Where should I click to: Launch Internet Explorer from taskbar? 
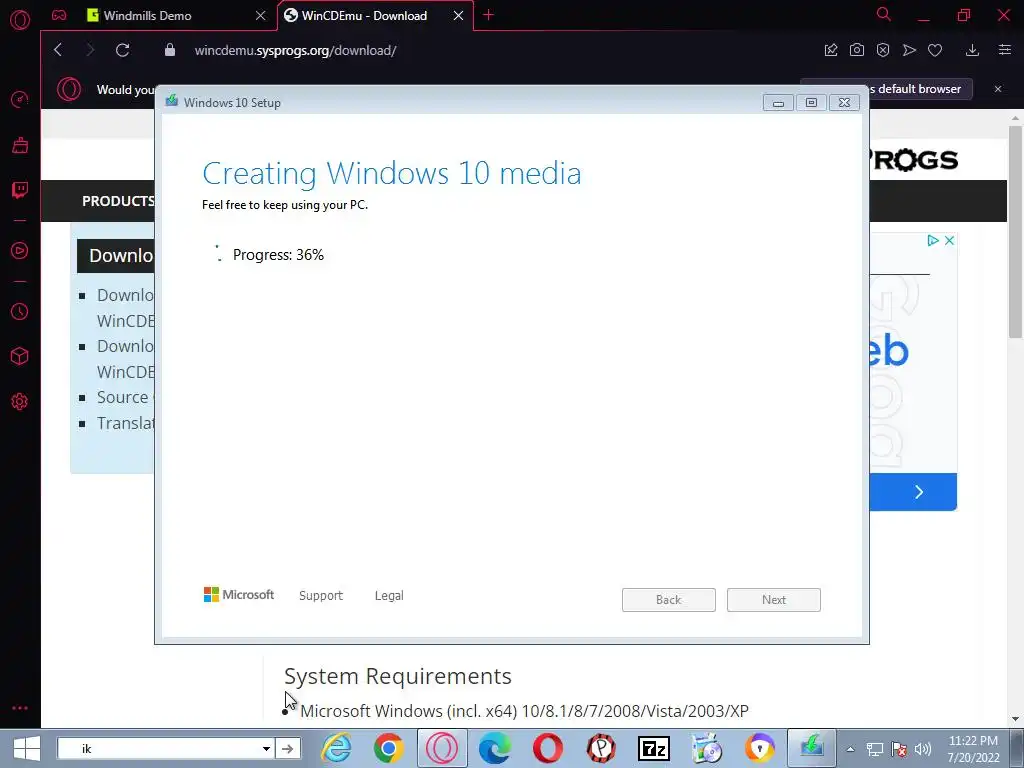click(x=336, y=748)
